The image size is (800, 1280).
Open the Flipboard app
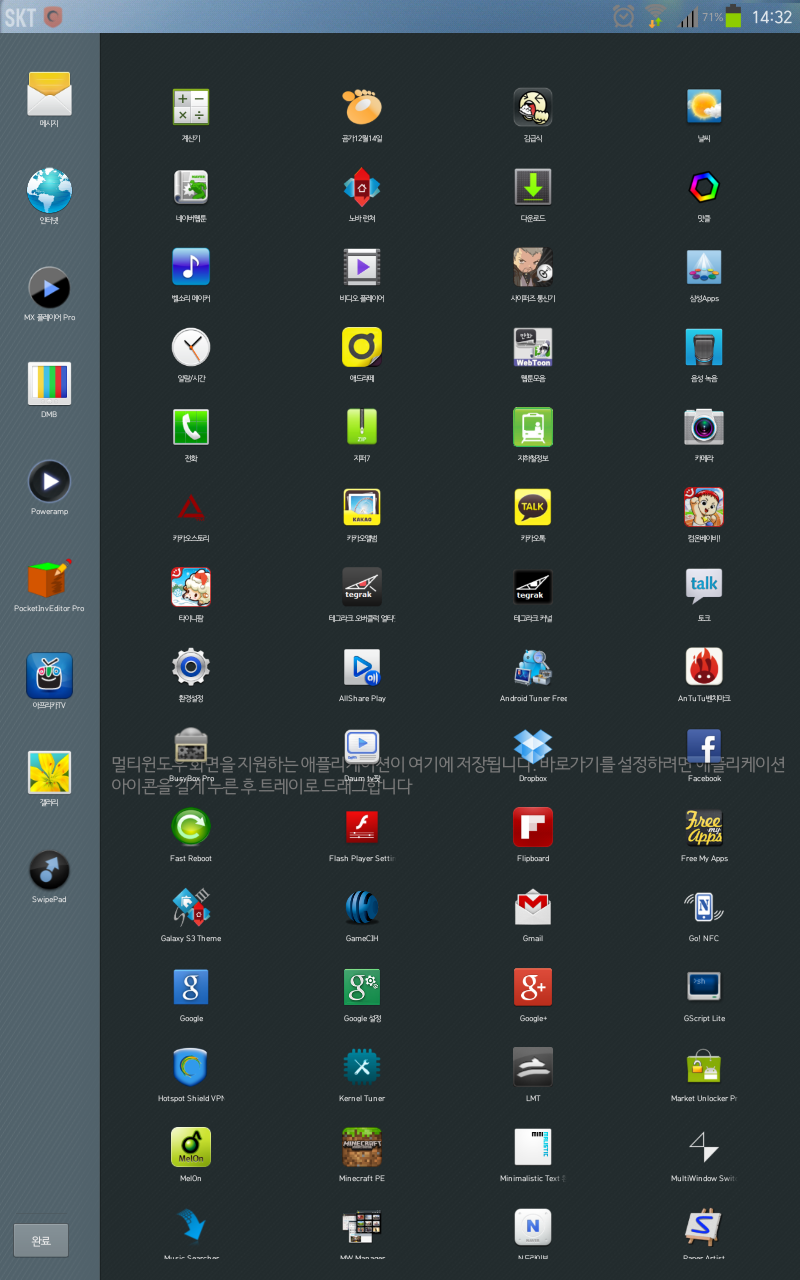click(x=533, y=827)
